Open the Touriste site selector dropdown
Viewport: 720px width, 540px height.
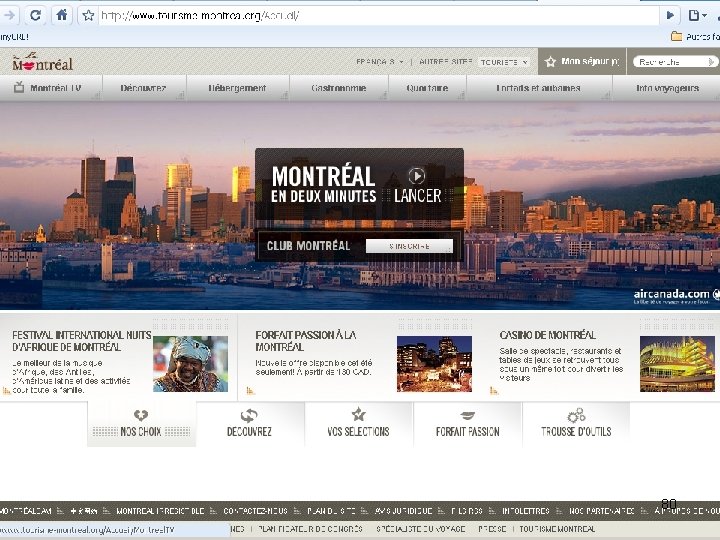pyautogui.click(x=504, y=62)
